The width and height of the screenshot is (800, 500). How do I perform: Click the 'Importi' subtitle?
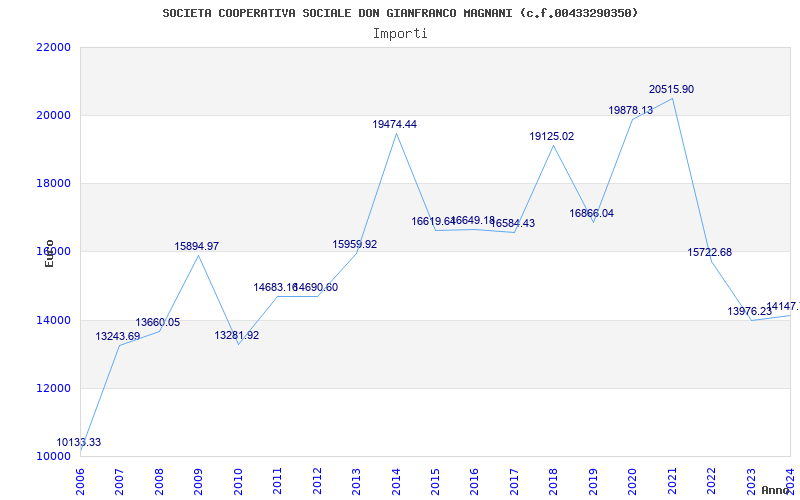click(x=400, y=34)
